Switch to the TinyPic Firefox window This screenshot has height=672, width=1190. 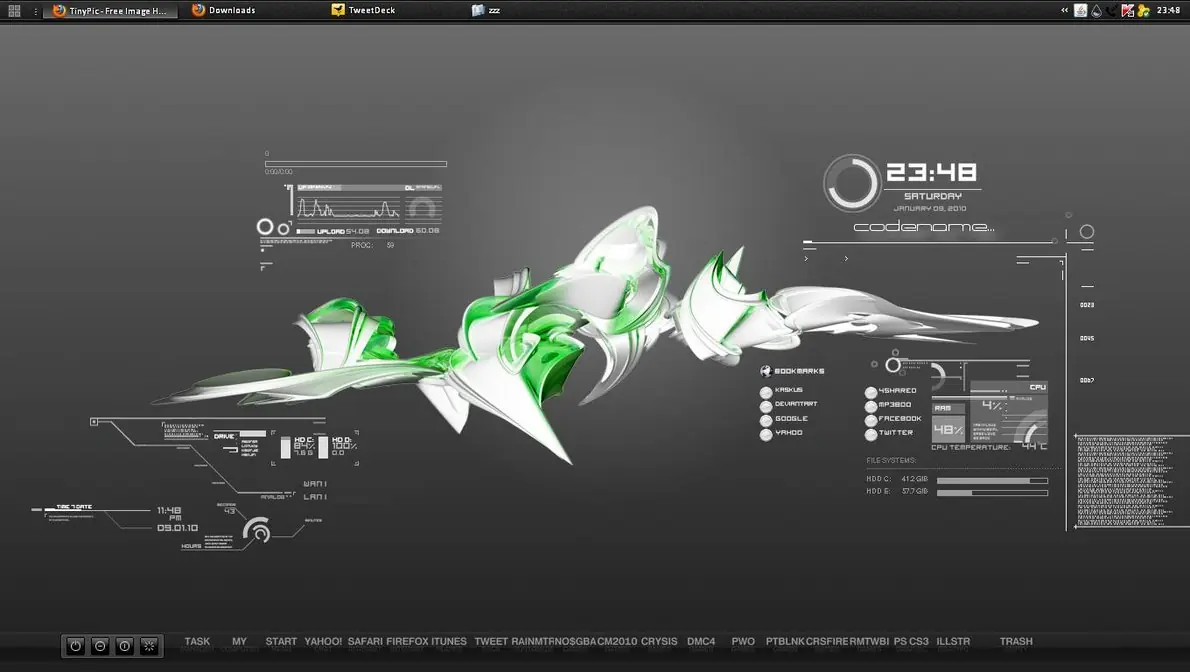pos(111,11)
